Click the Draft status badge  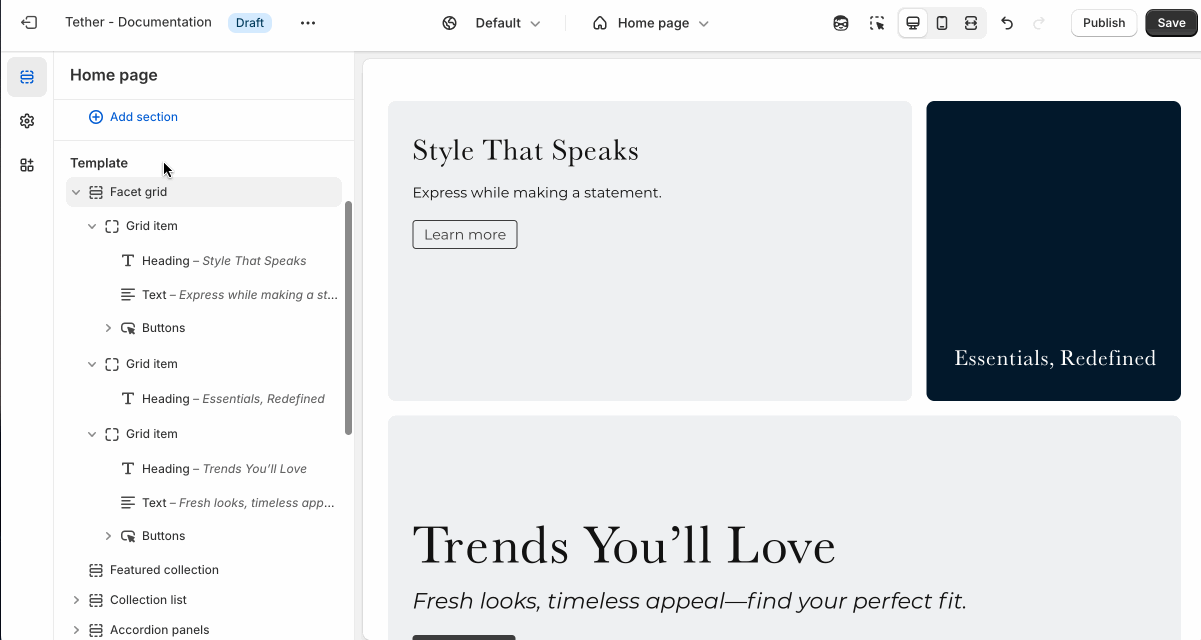[x=250, y=23]
